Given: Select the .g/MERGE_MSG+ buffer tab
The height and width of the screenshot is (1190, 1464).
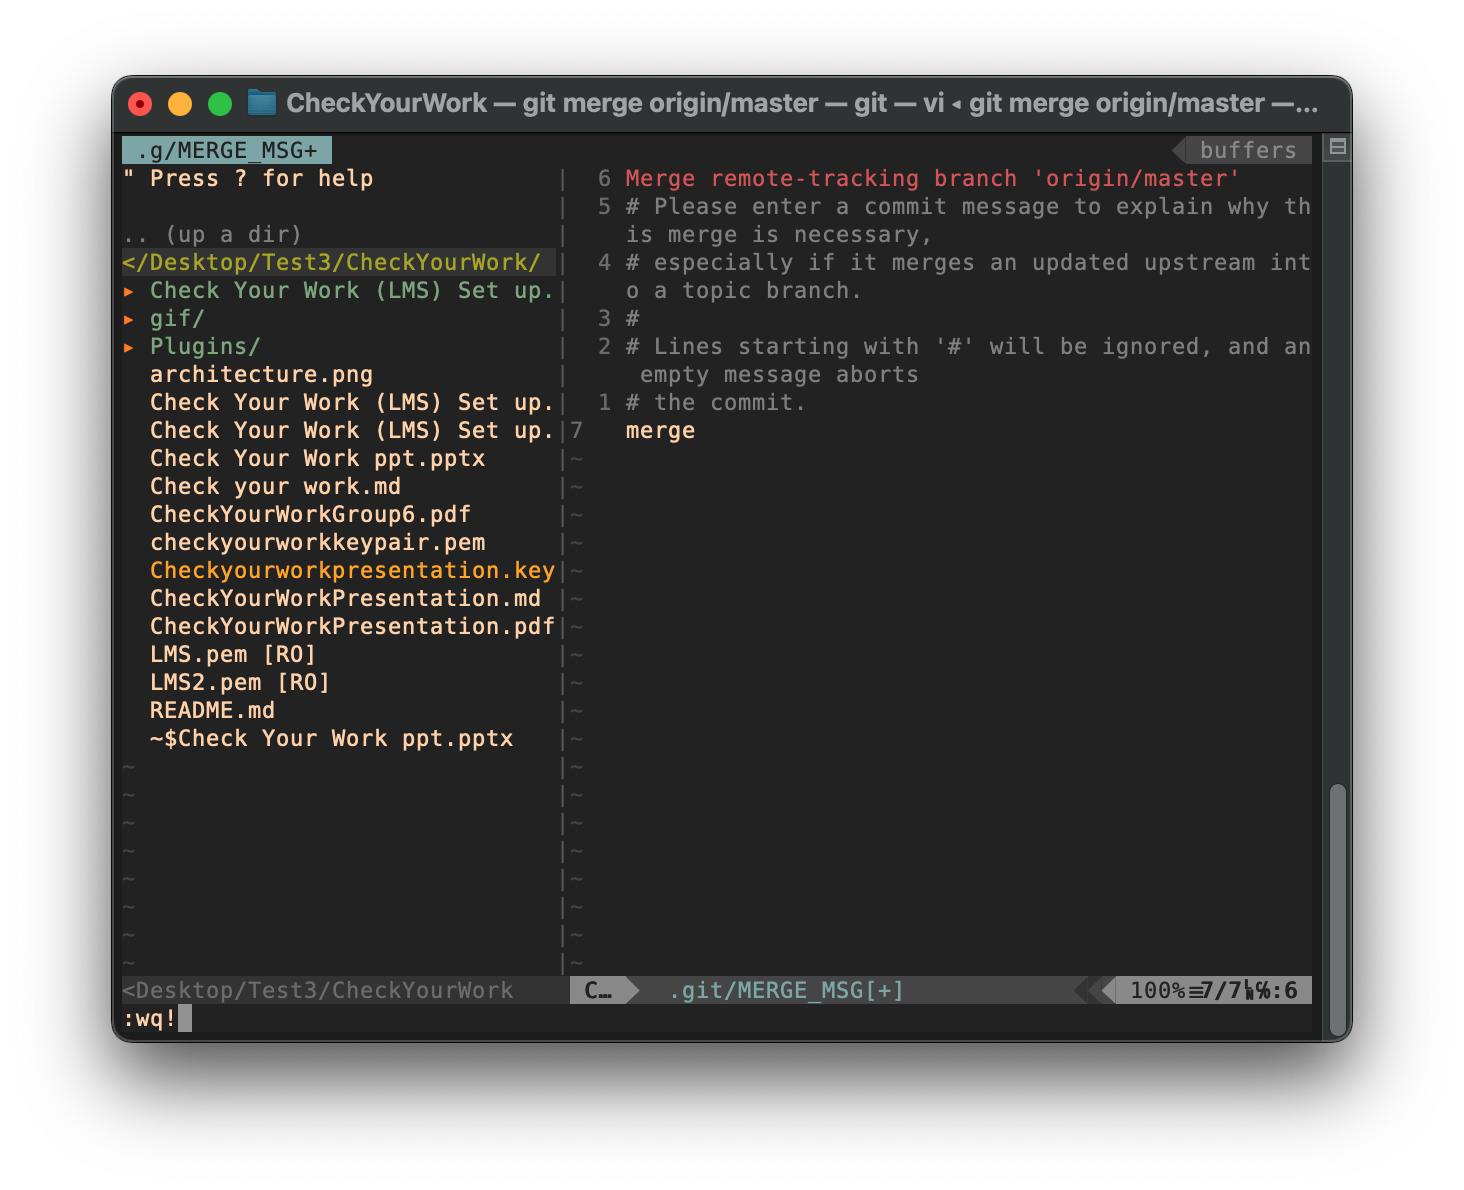Looking at the screenshot, I should pos(227,150).
